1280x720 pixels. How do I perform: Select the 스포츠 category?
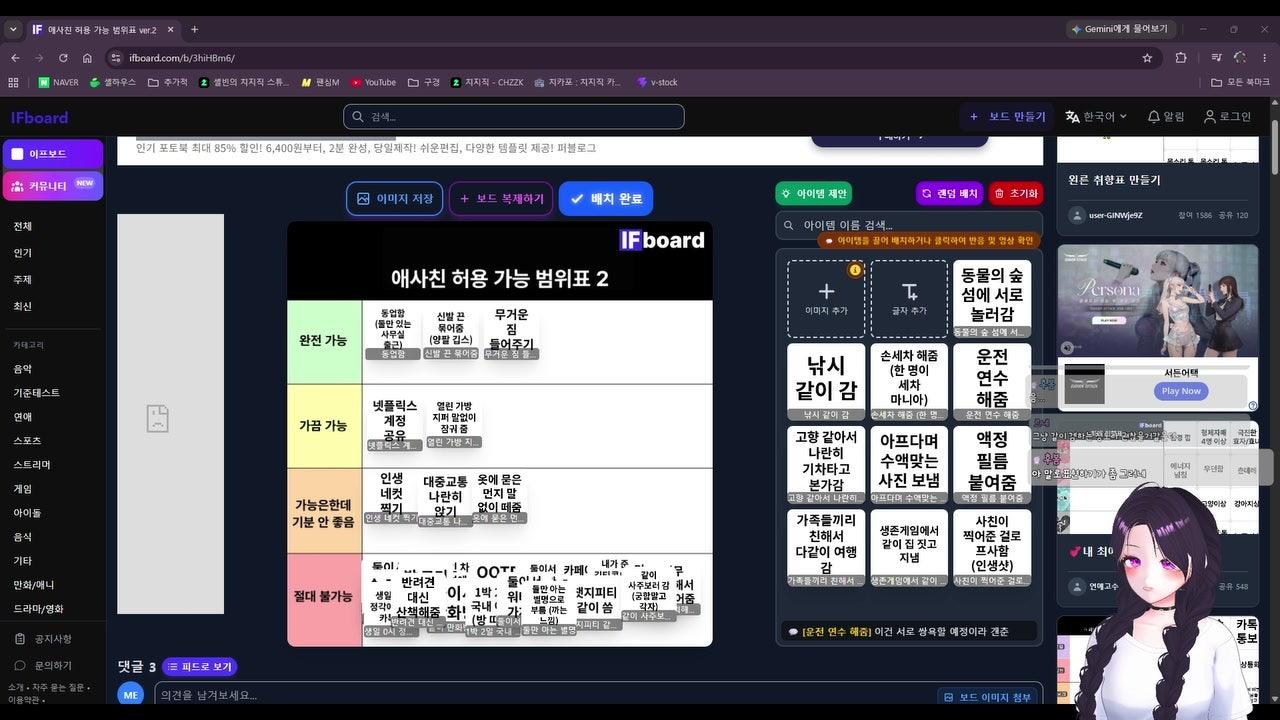28,441
